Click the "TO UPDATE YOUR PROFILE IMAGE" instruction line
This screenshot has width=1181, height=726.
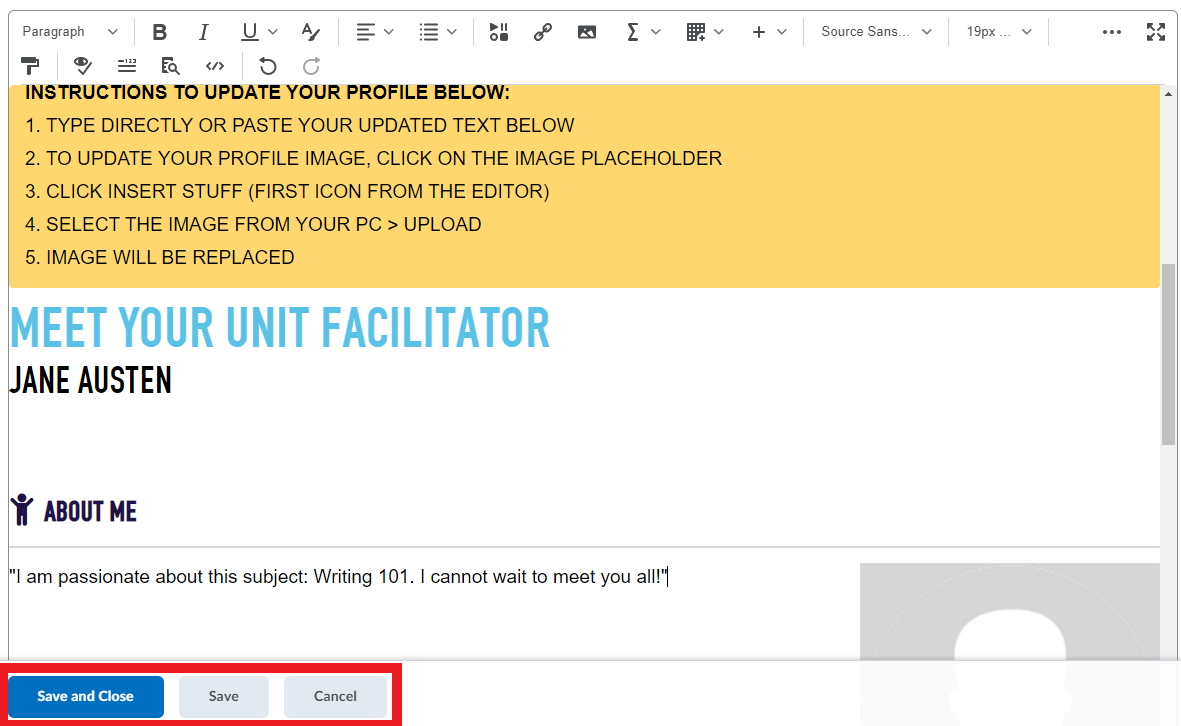click(374, 158)
